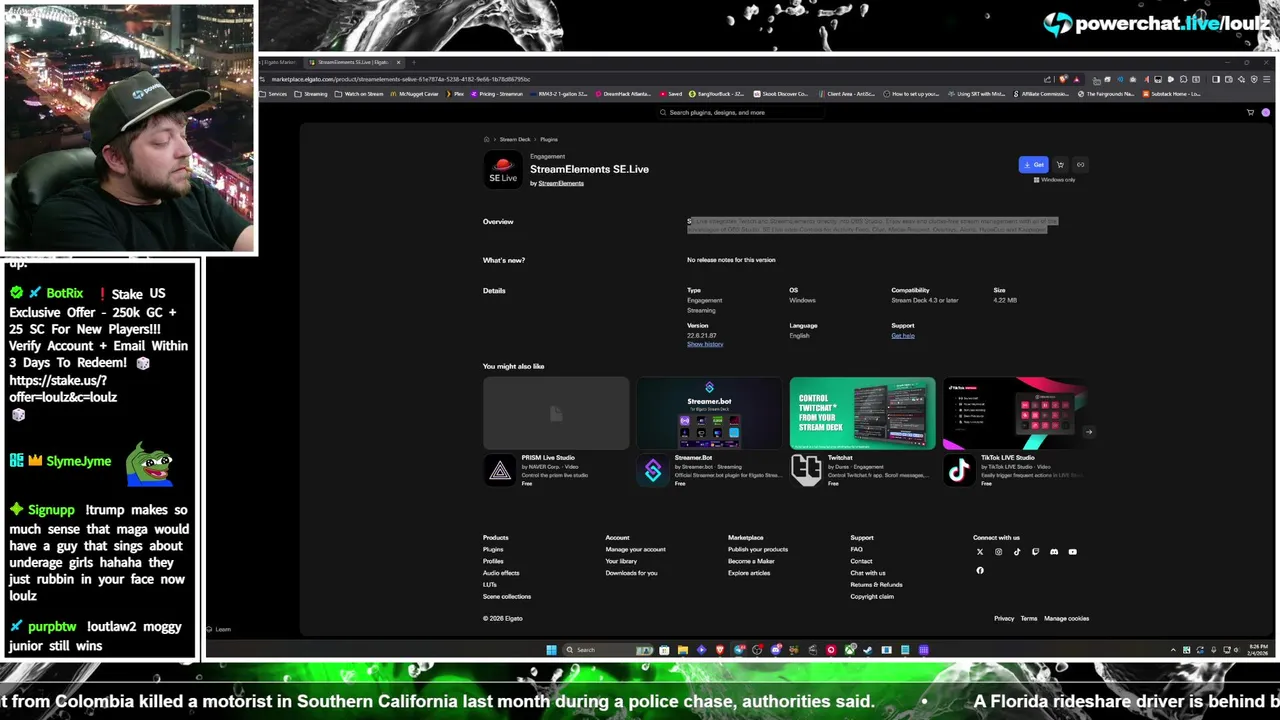Click the Streamer.Bot app icon
Screen dimensions: 1280x720
pos(653,470)
